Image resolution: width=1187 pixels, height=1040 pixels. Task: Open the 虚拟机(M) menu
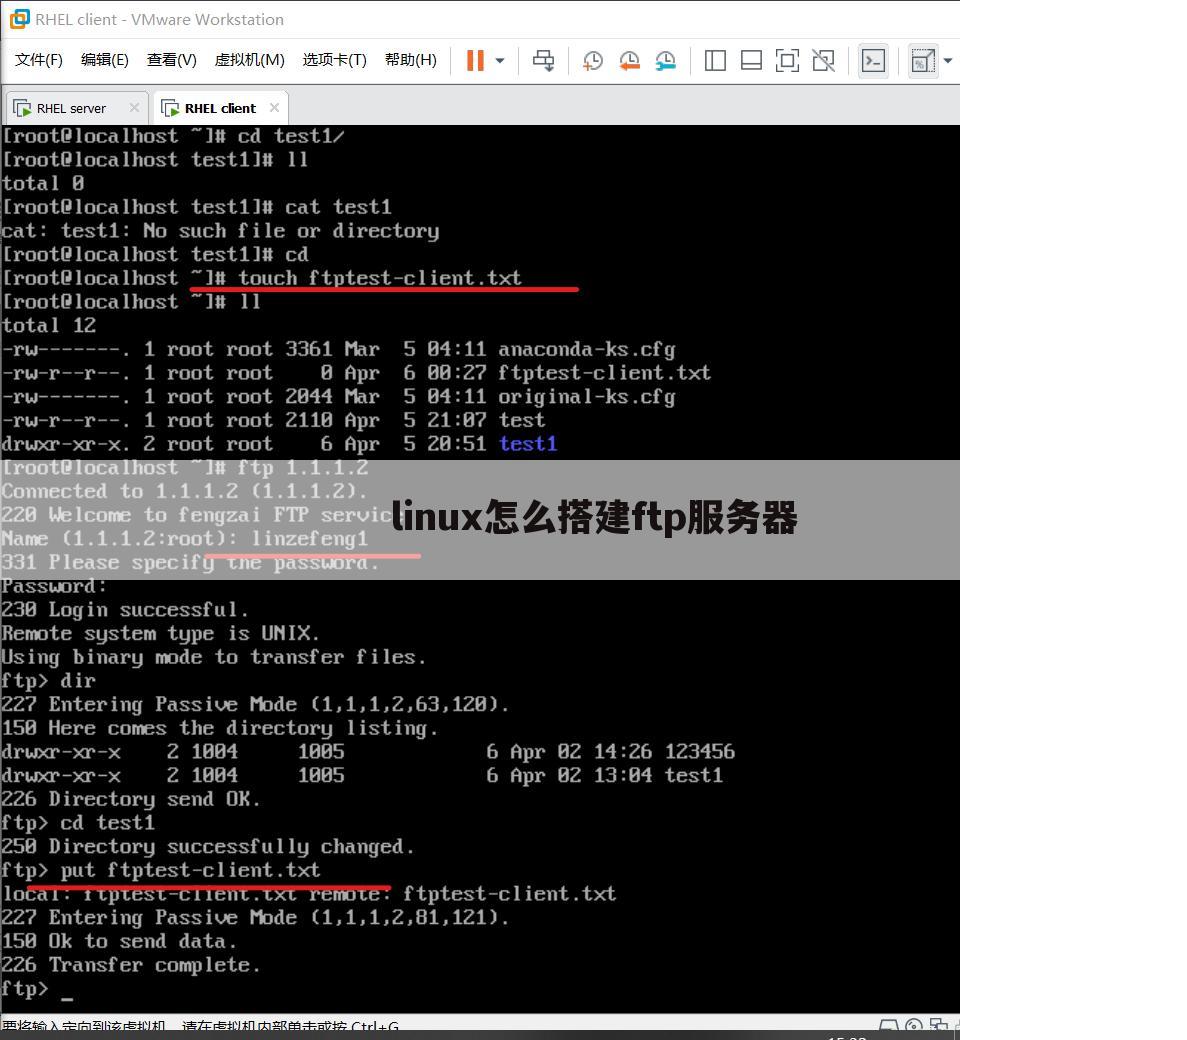249,60
